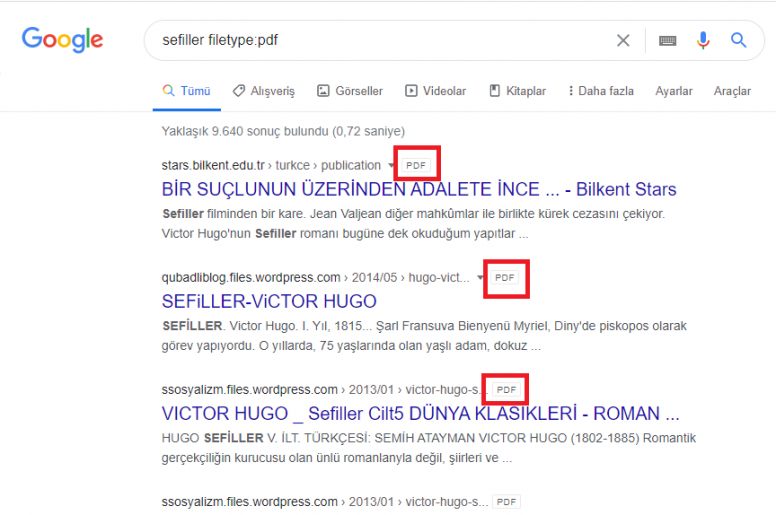776x515 pixels.
Task: Click Araçlar to show search tools
Action: [x=732, y=91]
